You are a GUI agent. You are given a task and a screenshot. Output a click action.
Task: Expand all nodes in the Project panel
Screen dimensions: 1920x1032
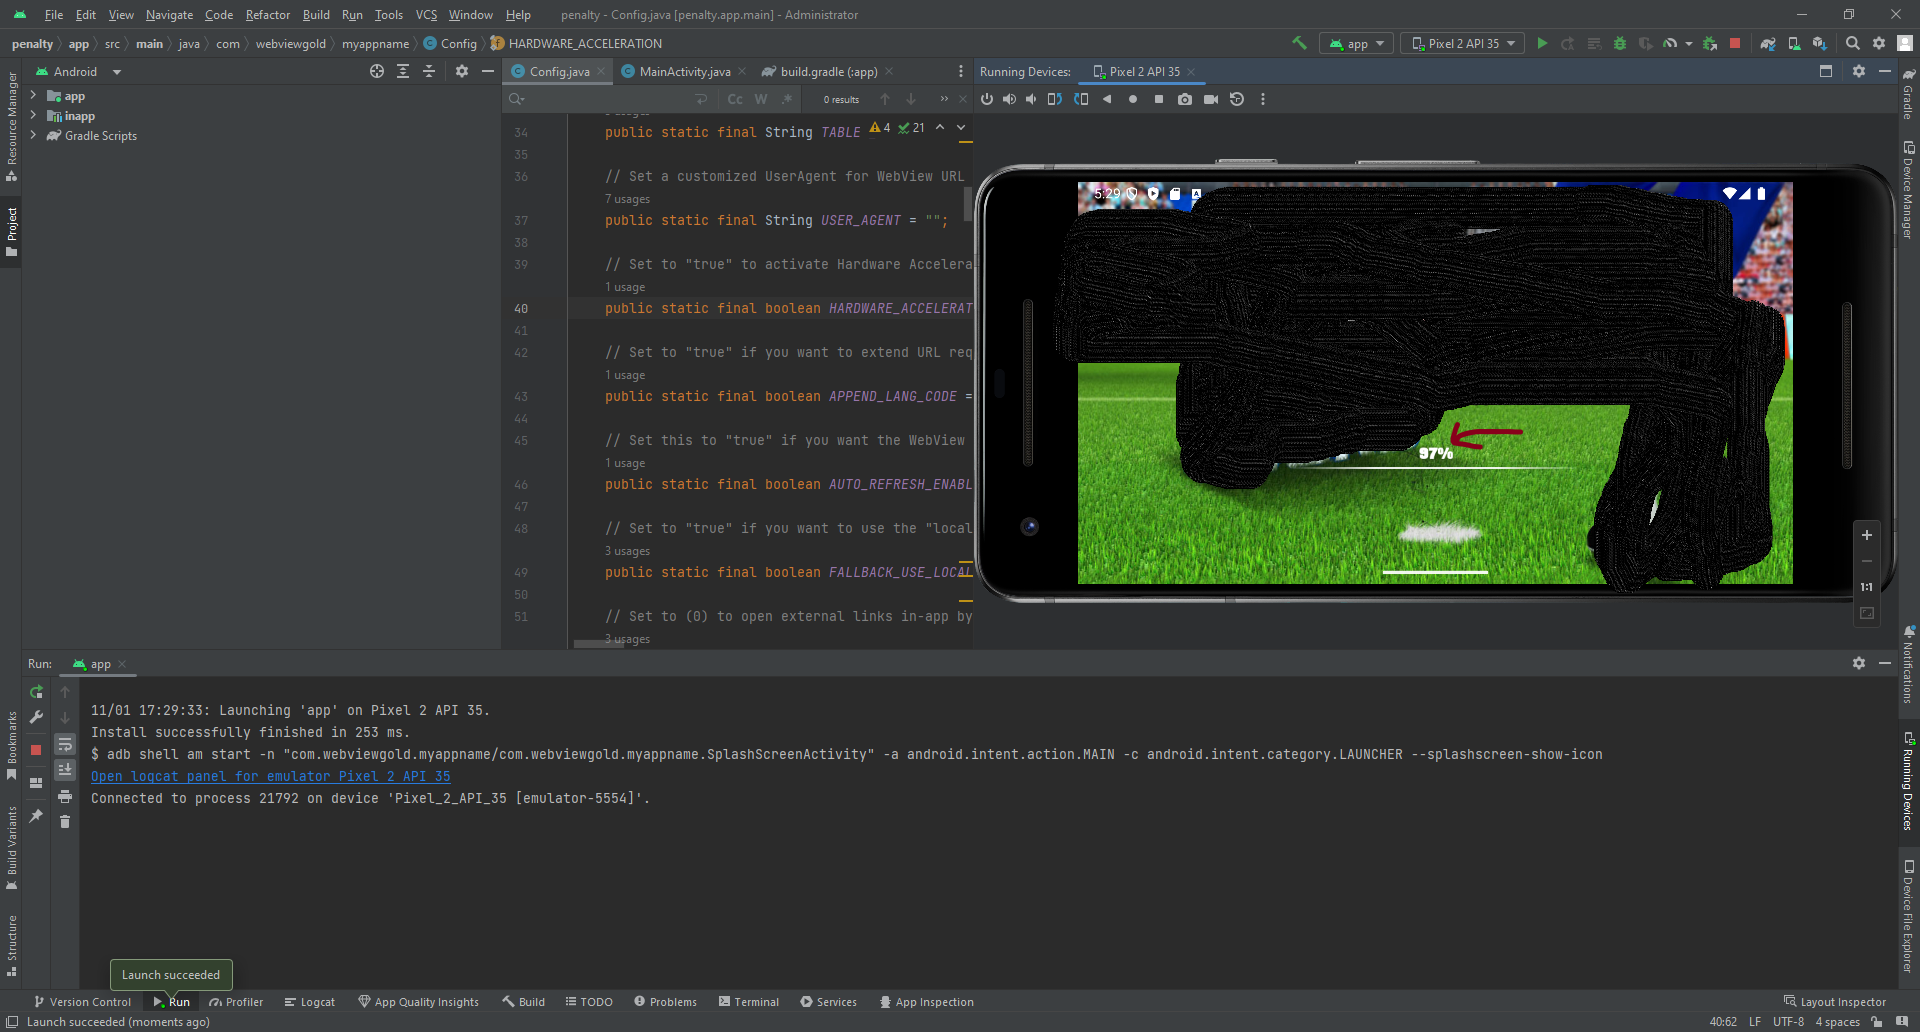[x=403, y=71]
